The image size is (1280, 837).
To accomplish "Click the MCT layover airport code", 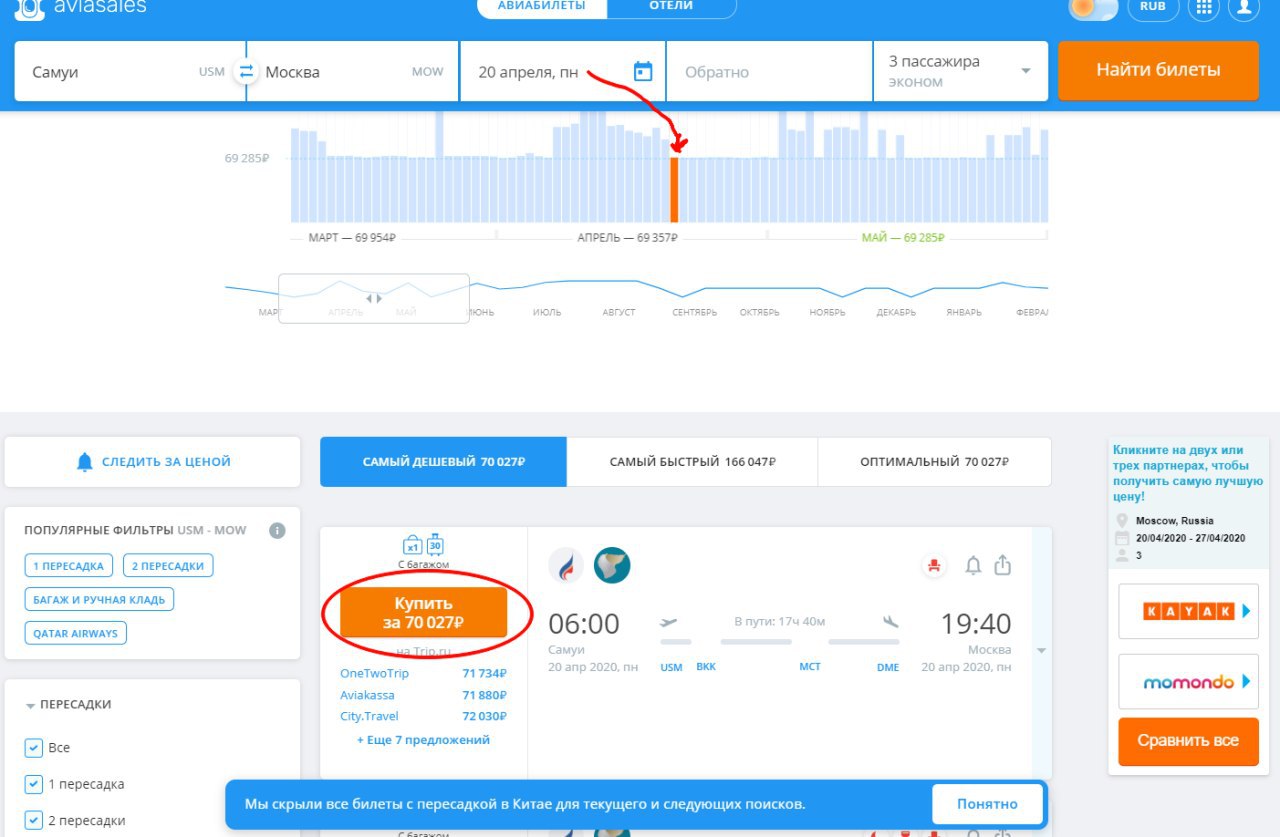I will pos(810,667).
